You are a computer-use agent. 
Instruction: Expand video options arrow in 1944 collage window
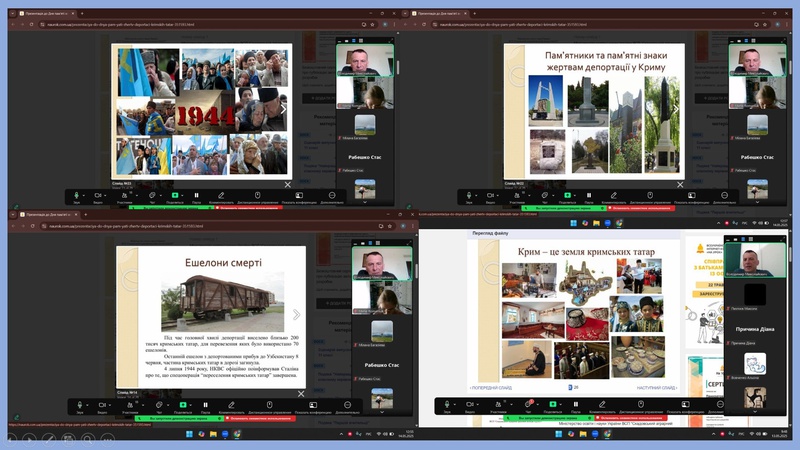[x=106, y=195]
